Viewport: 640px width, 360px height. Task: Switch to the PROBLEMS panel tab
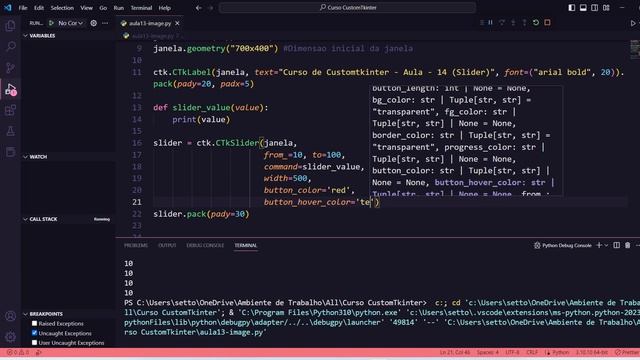[x=136, y=245]
